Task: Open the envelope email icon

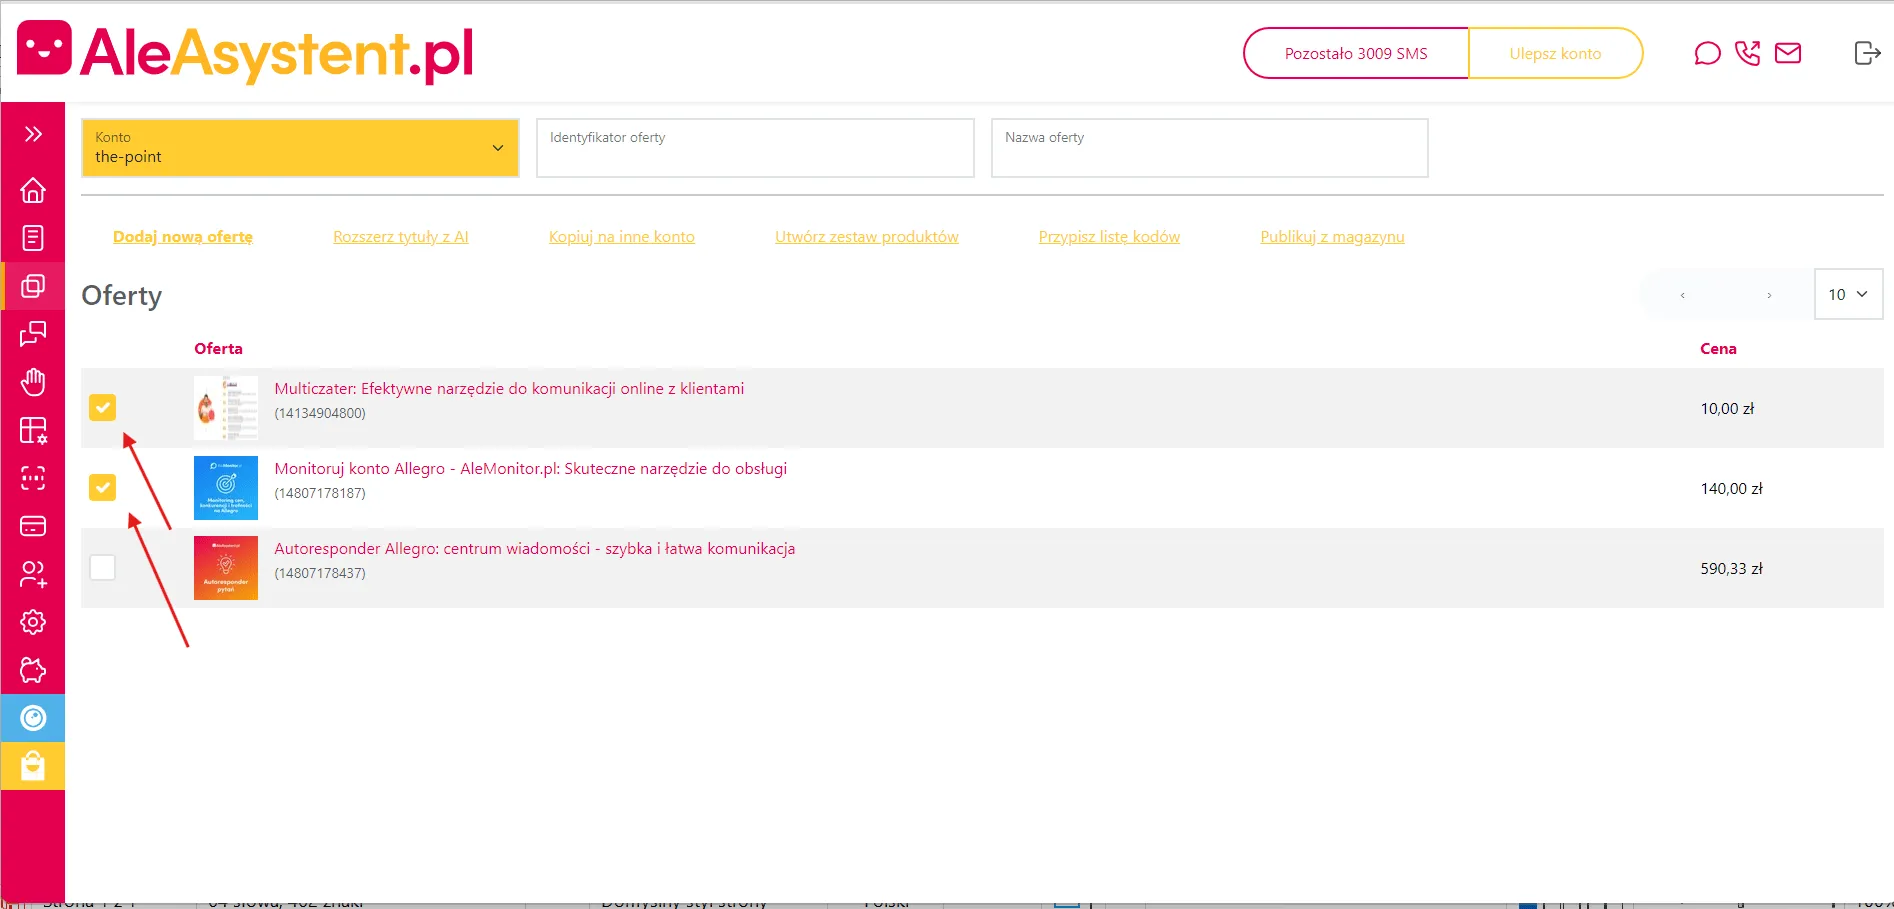Action: tap(1788, 53)
